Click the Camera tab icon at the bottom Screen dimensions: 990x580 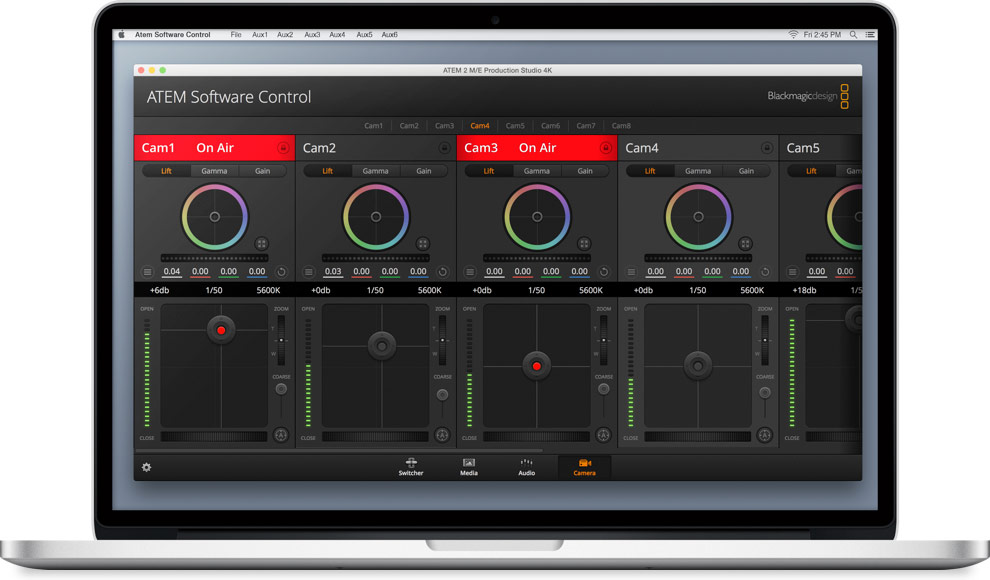pyautogui.click(x=584, y=463)
